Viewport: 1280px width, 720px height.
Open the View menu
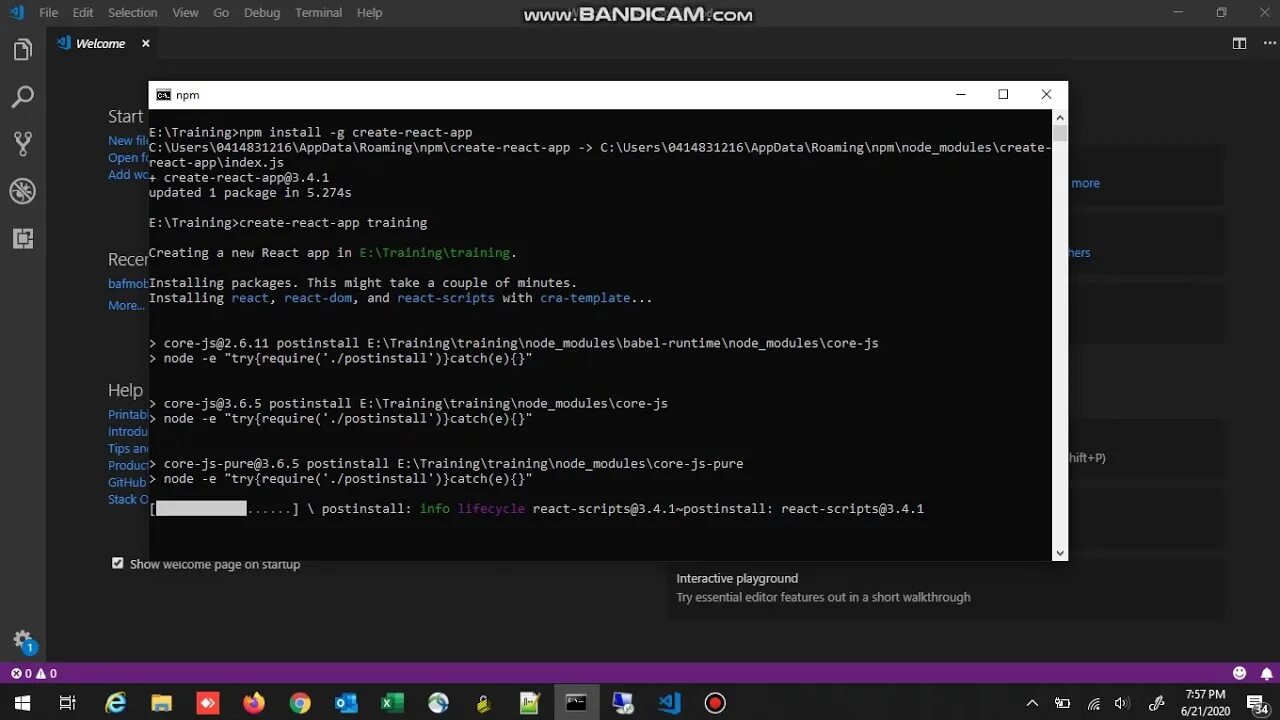click(185, 12)
